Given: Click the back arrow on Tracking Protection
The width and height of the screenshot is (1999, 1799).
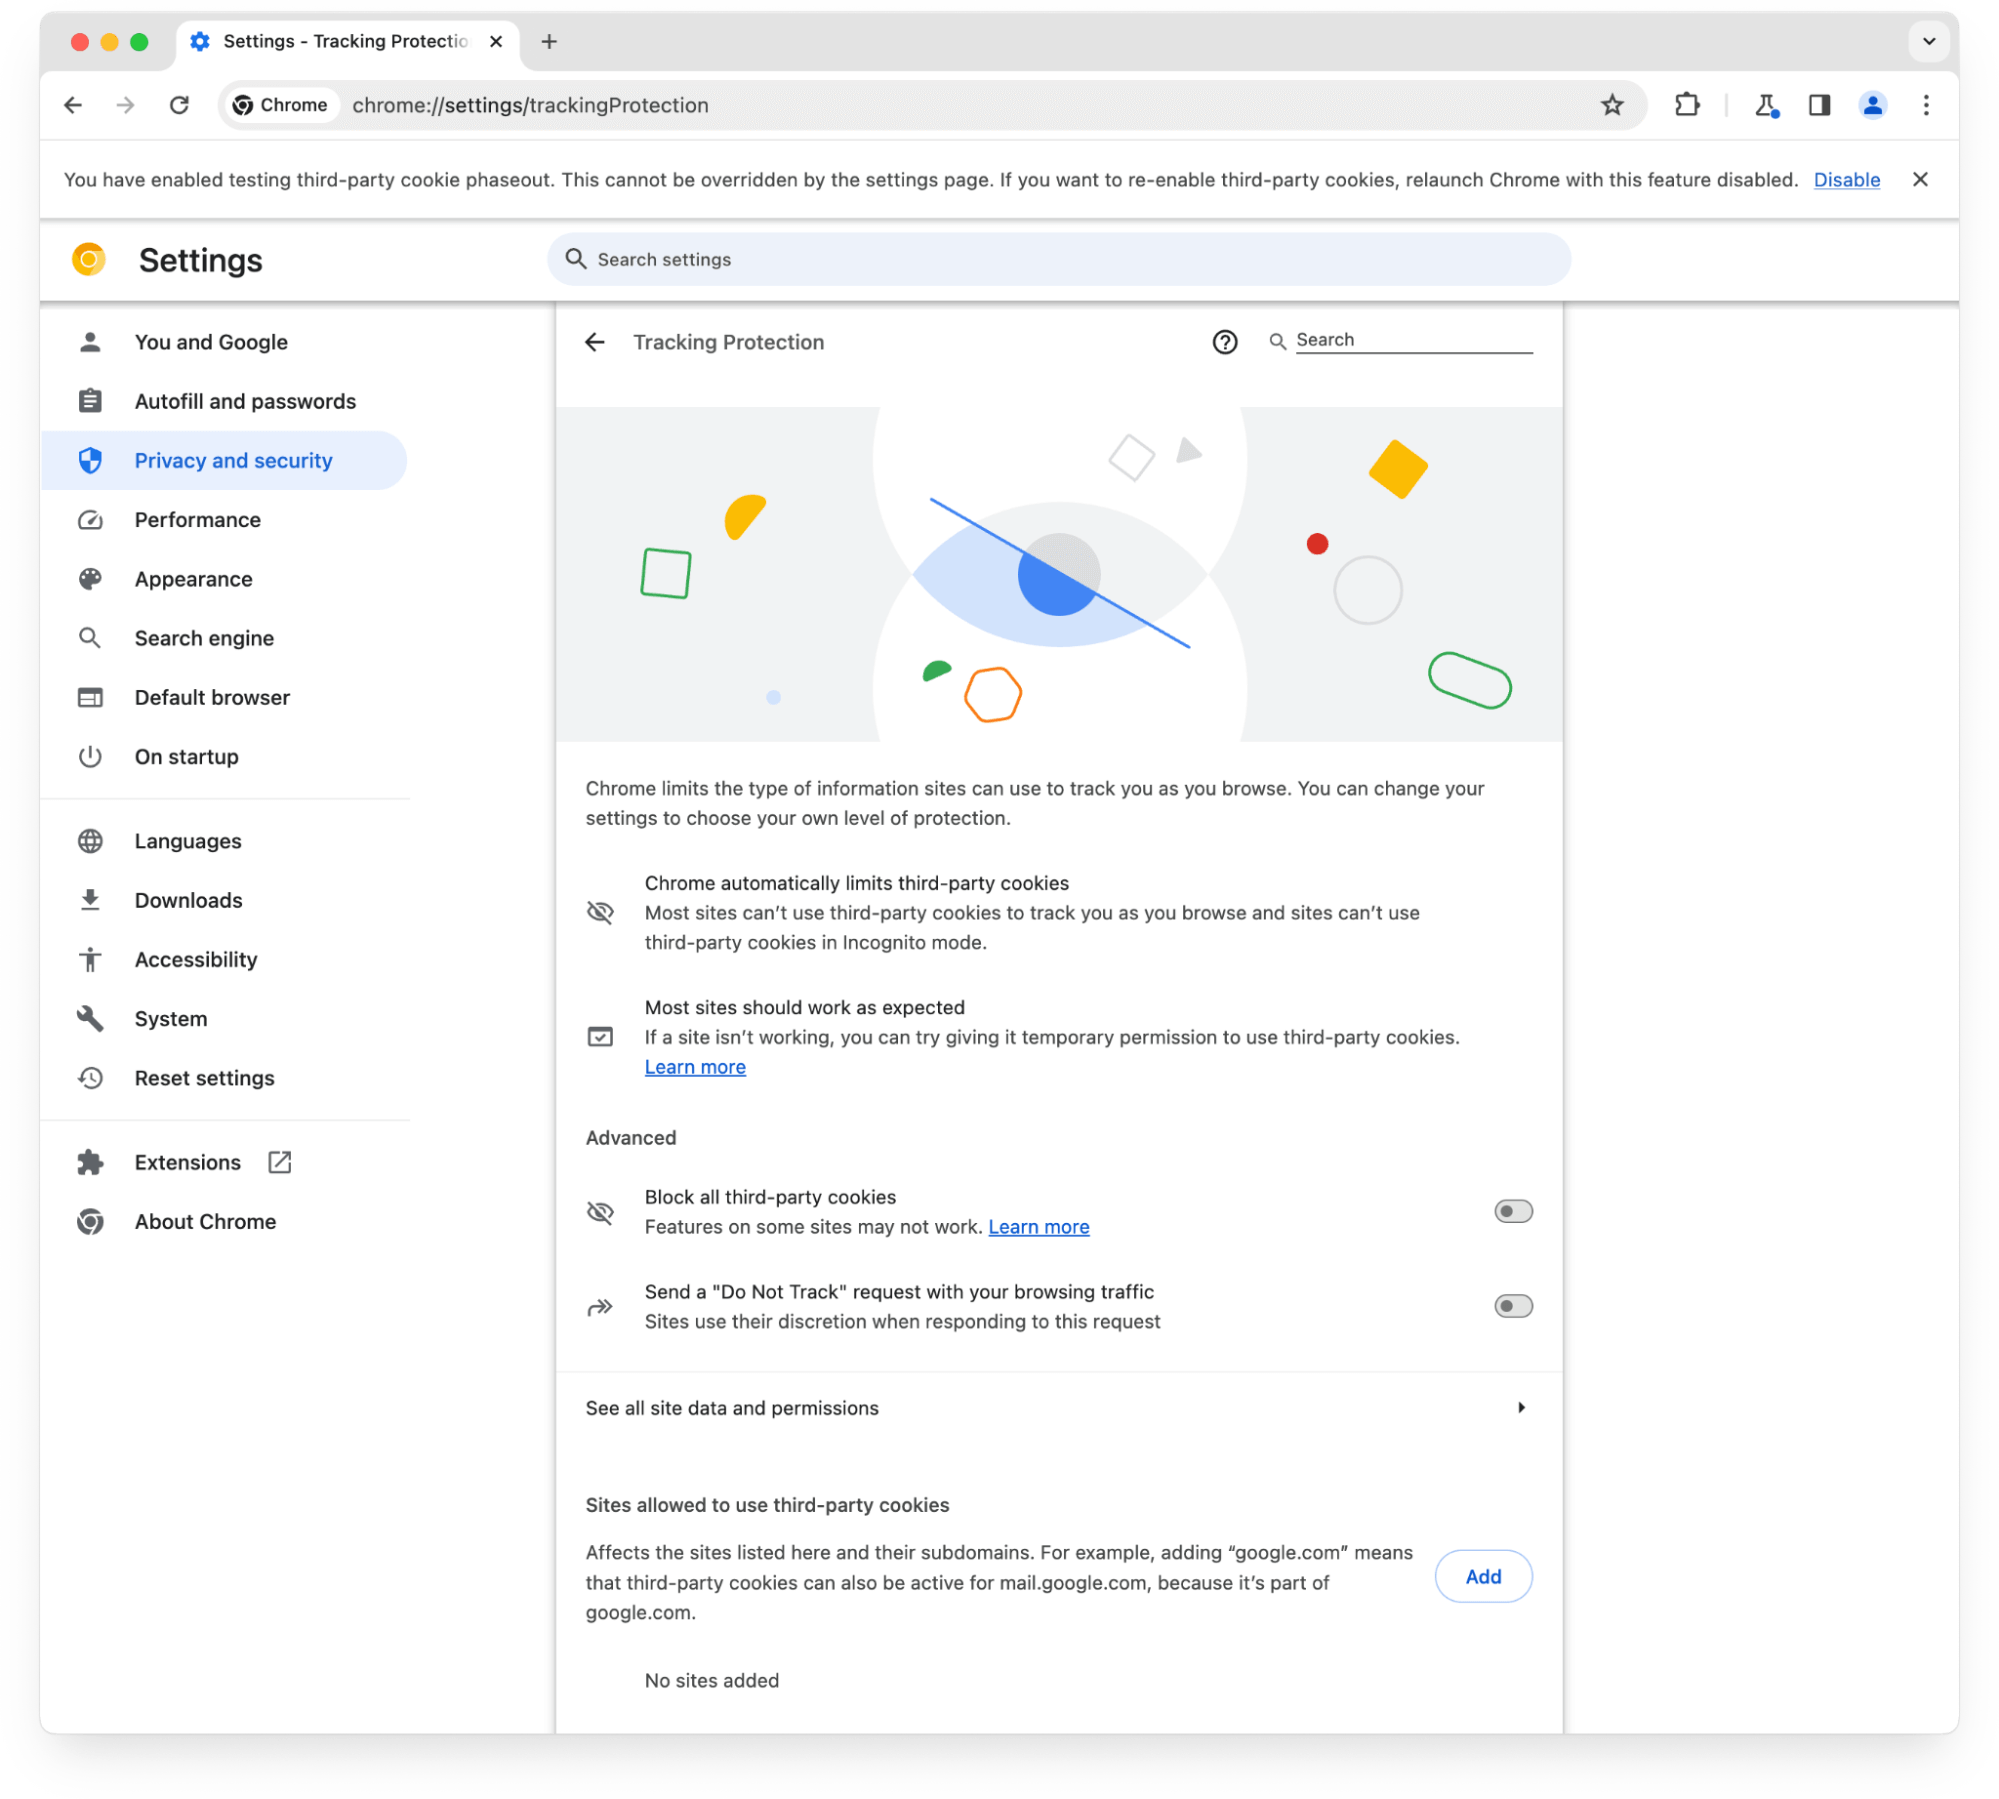Looking at the screenshot, I should click(x=599, y=342).
